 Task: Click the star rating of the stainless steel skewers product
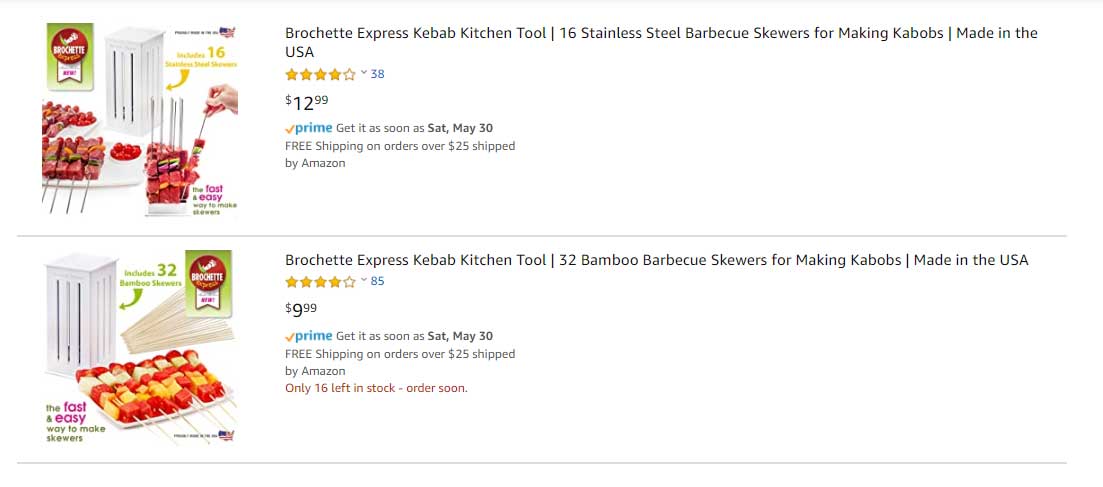pos(320,74)
